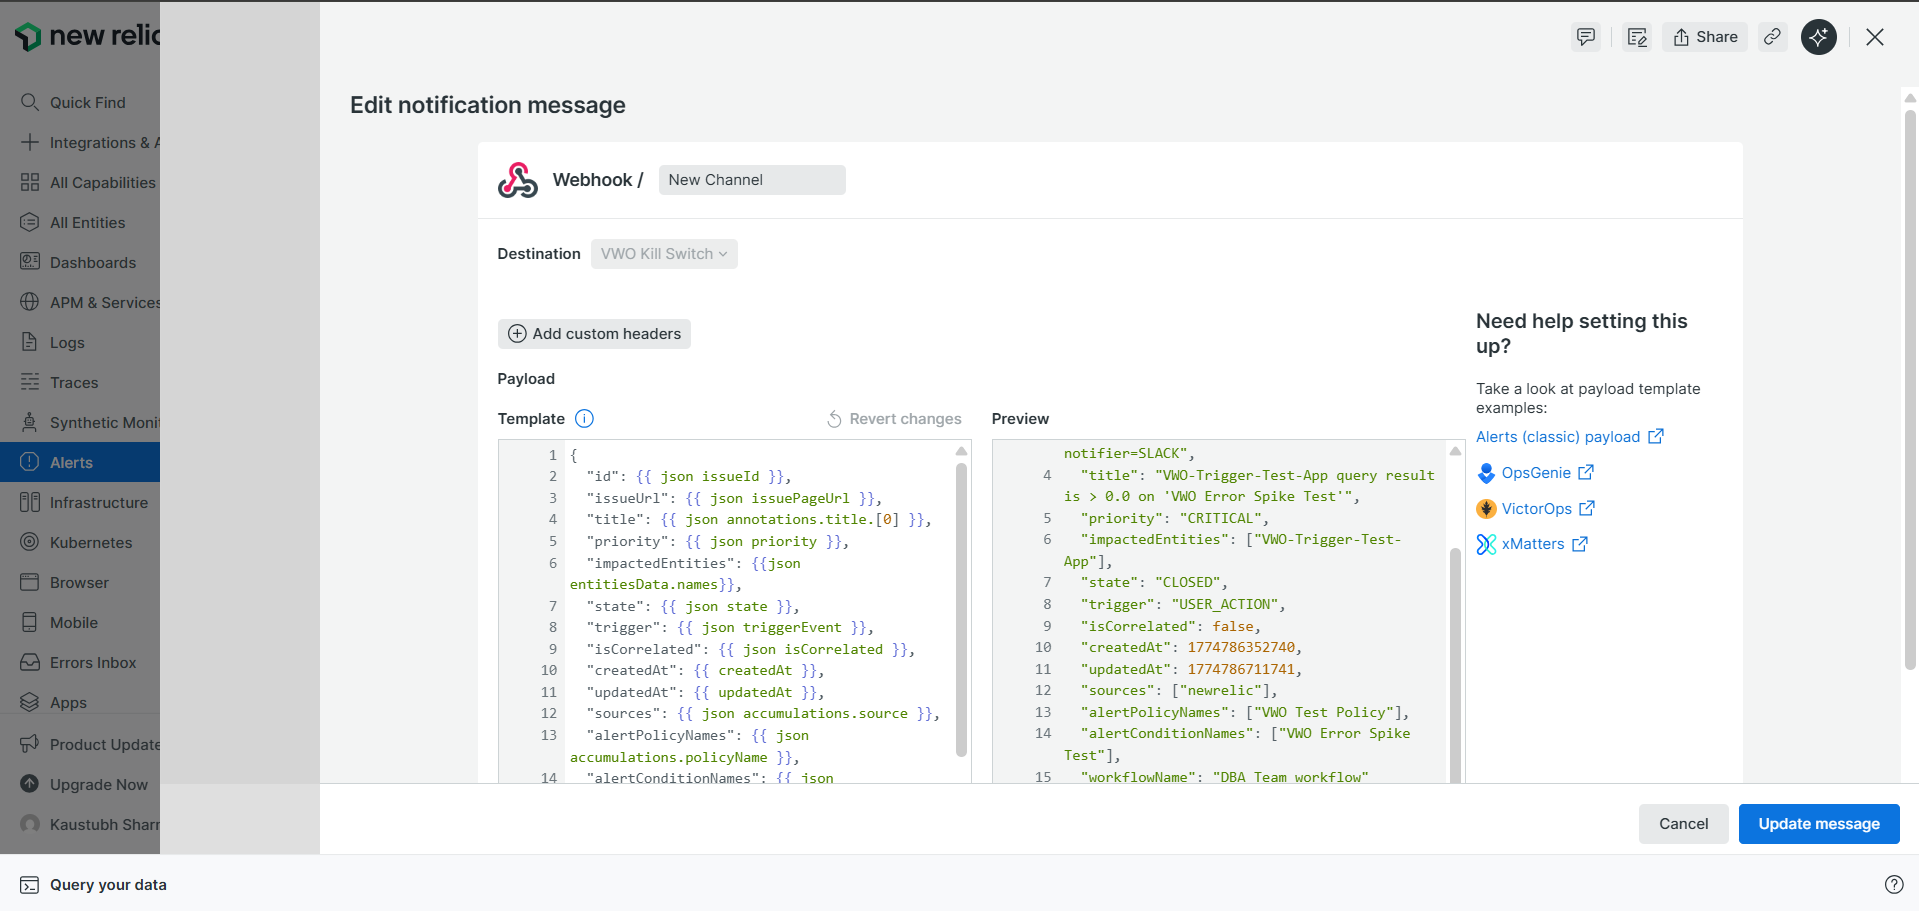This screenshot has height=911, width=1919.
Task: Click the template line with "isCorrelated"
Action: 751,650
